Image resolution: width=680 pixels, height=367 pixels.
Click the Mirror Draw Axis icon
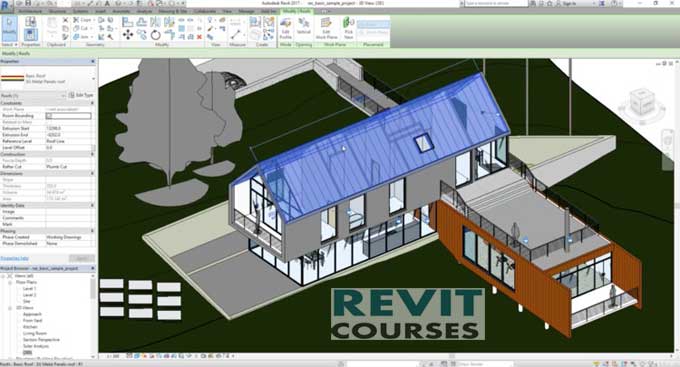click(x=169, y=21)
